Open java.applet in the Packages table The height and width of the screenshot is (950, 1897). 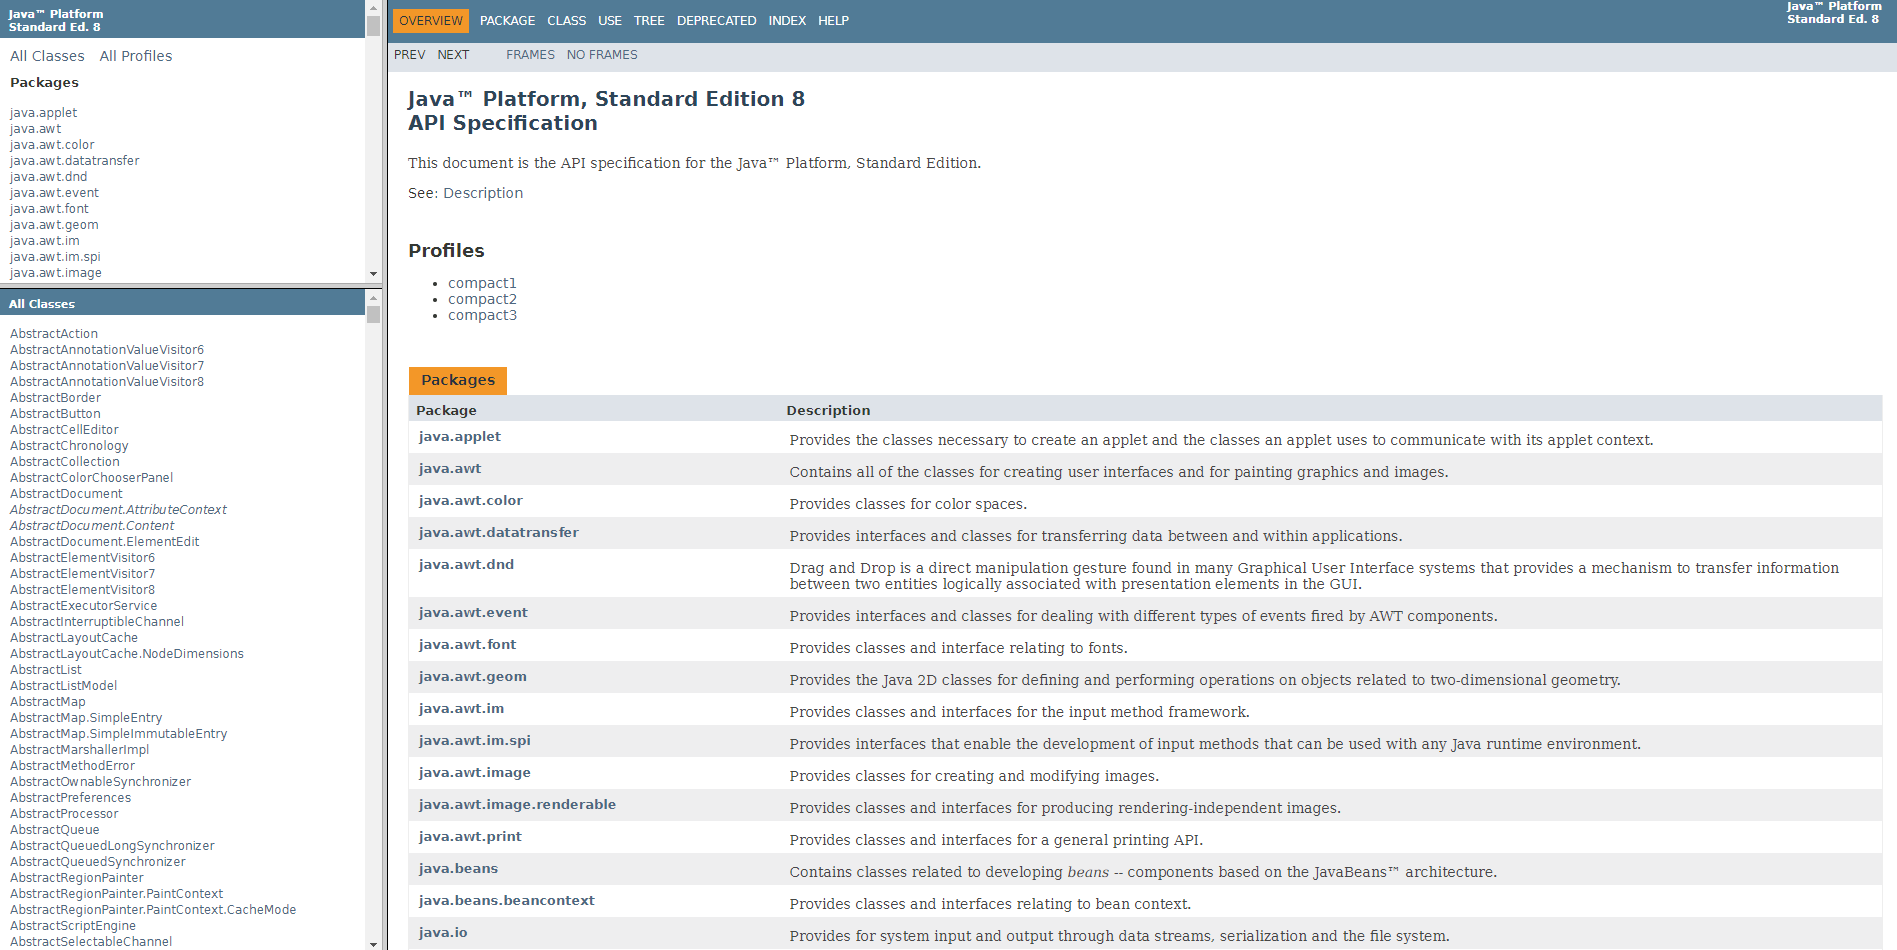pyautogui.click(x=460, y=437)
